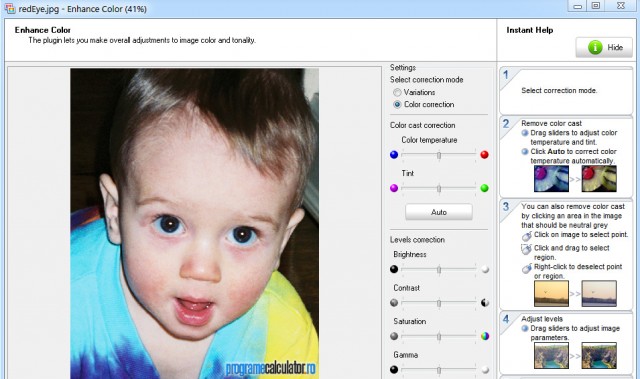Click the baby photo preview image
The height and width of the screenshot is (379, 640).
tap(194, 223)
